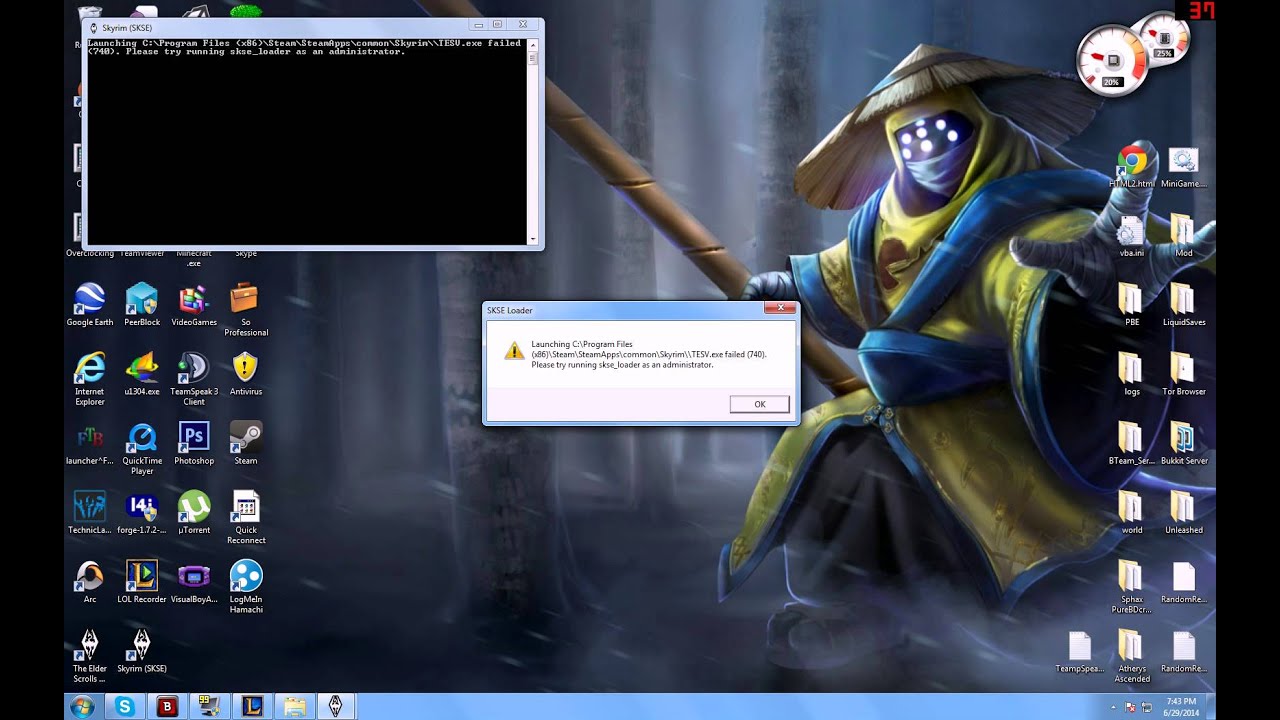This screenshot has width=1280, height=720.
Task: Open Atherys Ascended folder
Action: [x=1131, y=655]
